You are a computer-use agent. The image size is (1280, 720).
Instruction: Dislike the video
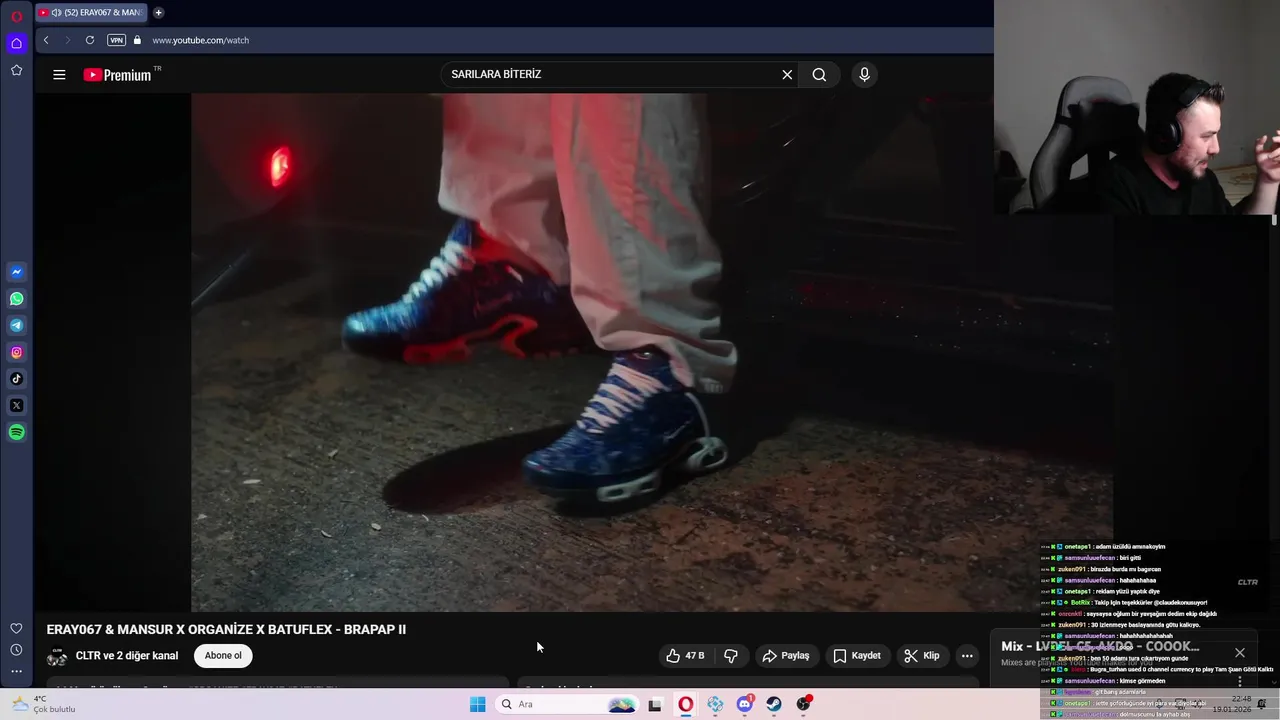click(x=731, y=656)
